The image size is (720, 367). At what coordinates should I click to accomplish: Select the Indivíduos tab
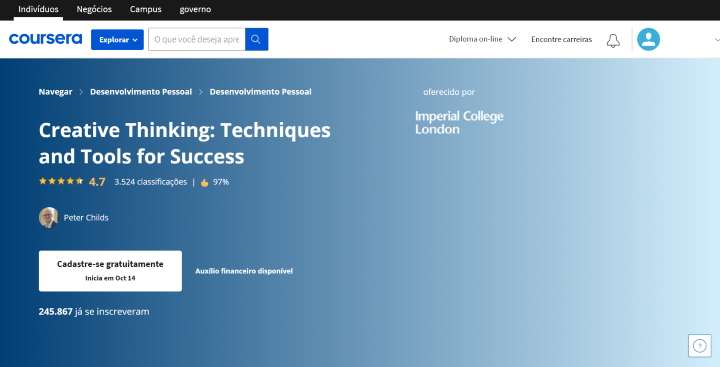tap(38, 9)
